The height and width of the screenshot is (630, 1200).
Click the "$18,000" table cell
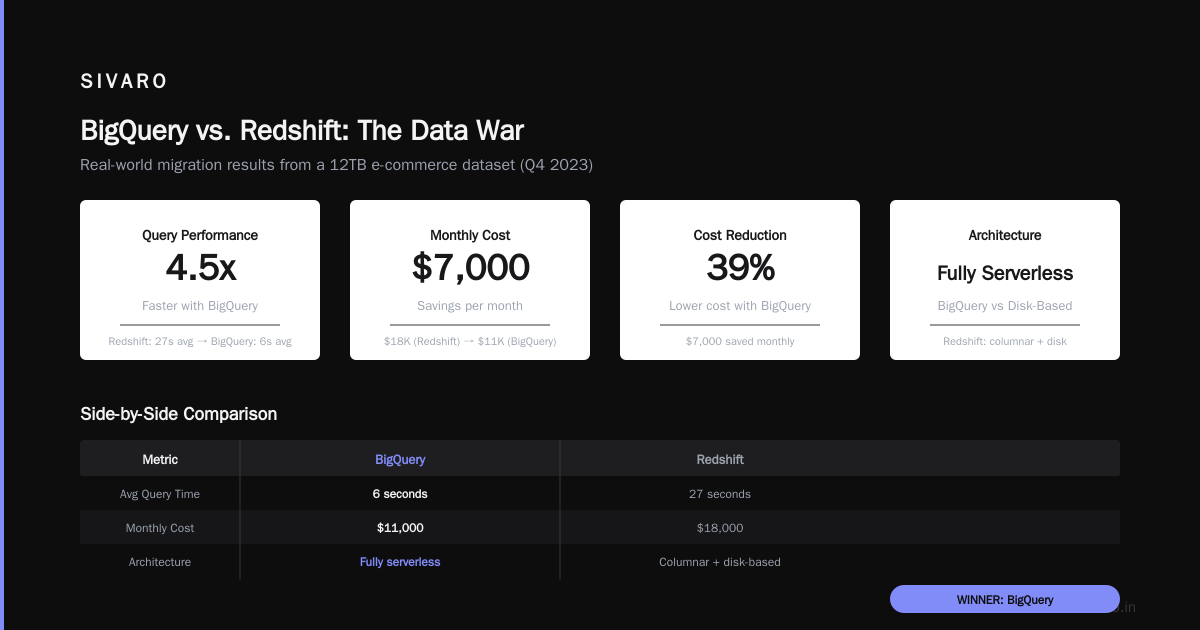pos(720,528)
